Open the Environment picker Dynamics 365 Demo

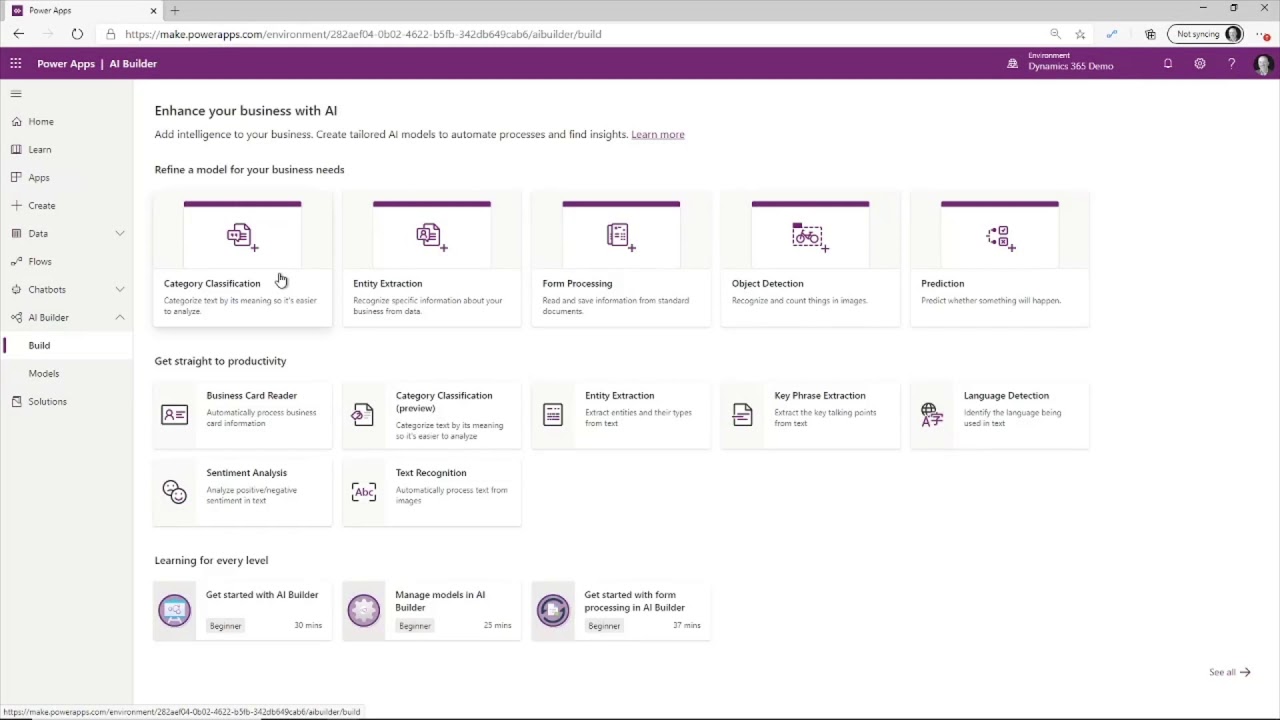[1061, 63]
